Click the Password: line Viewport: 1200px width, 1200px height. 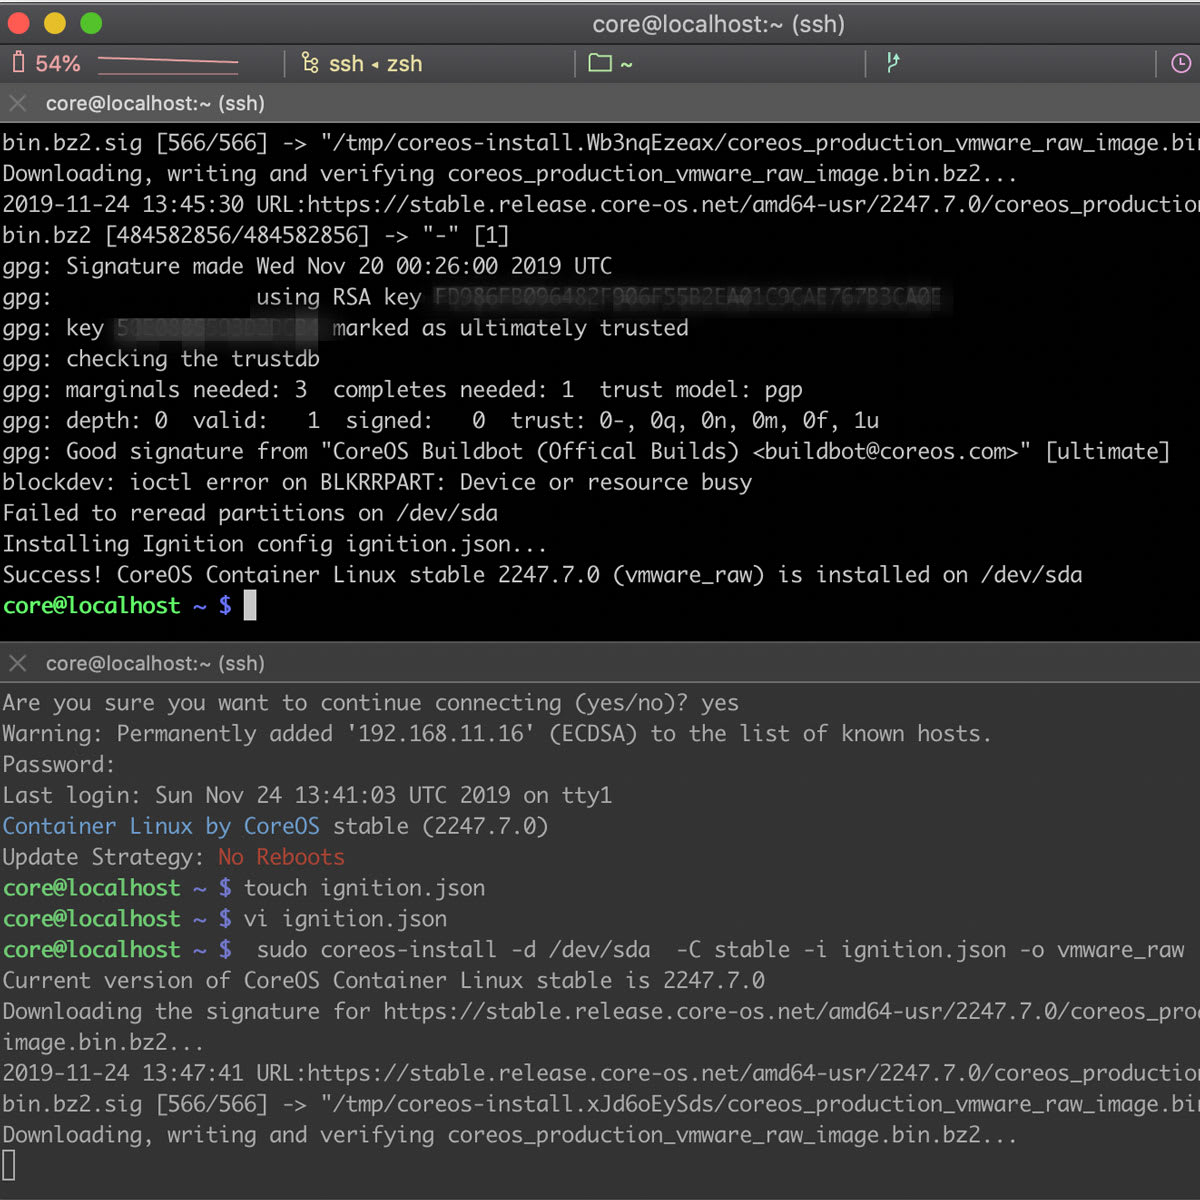click(x=59, y=765)
